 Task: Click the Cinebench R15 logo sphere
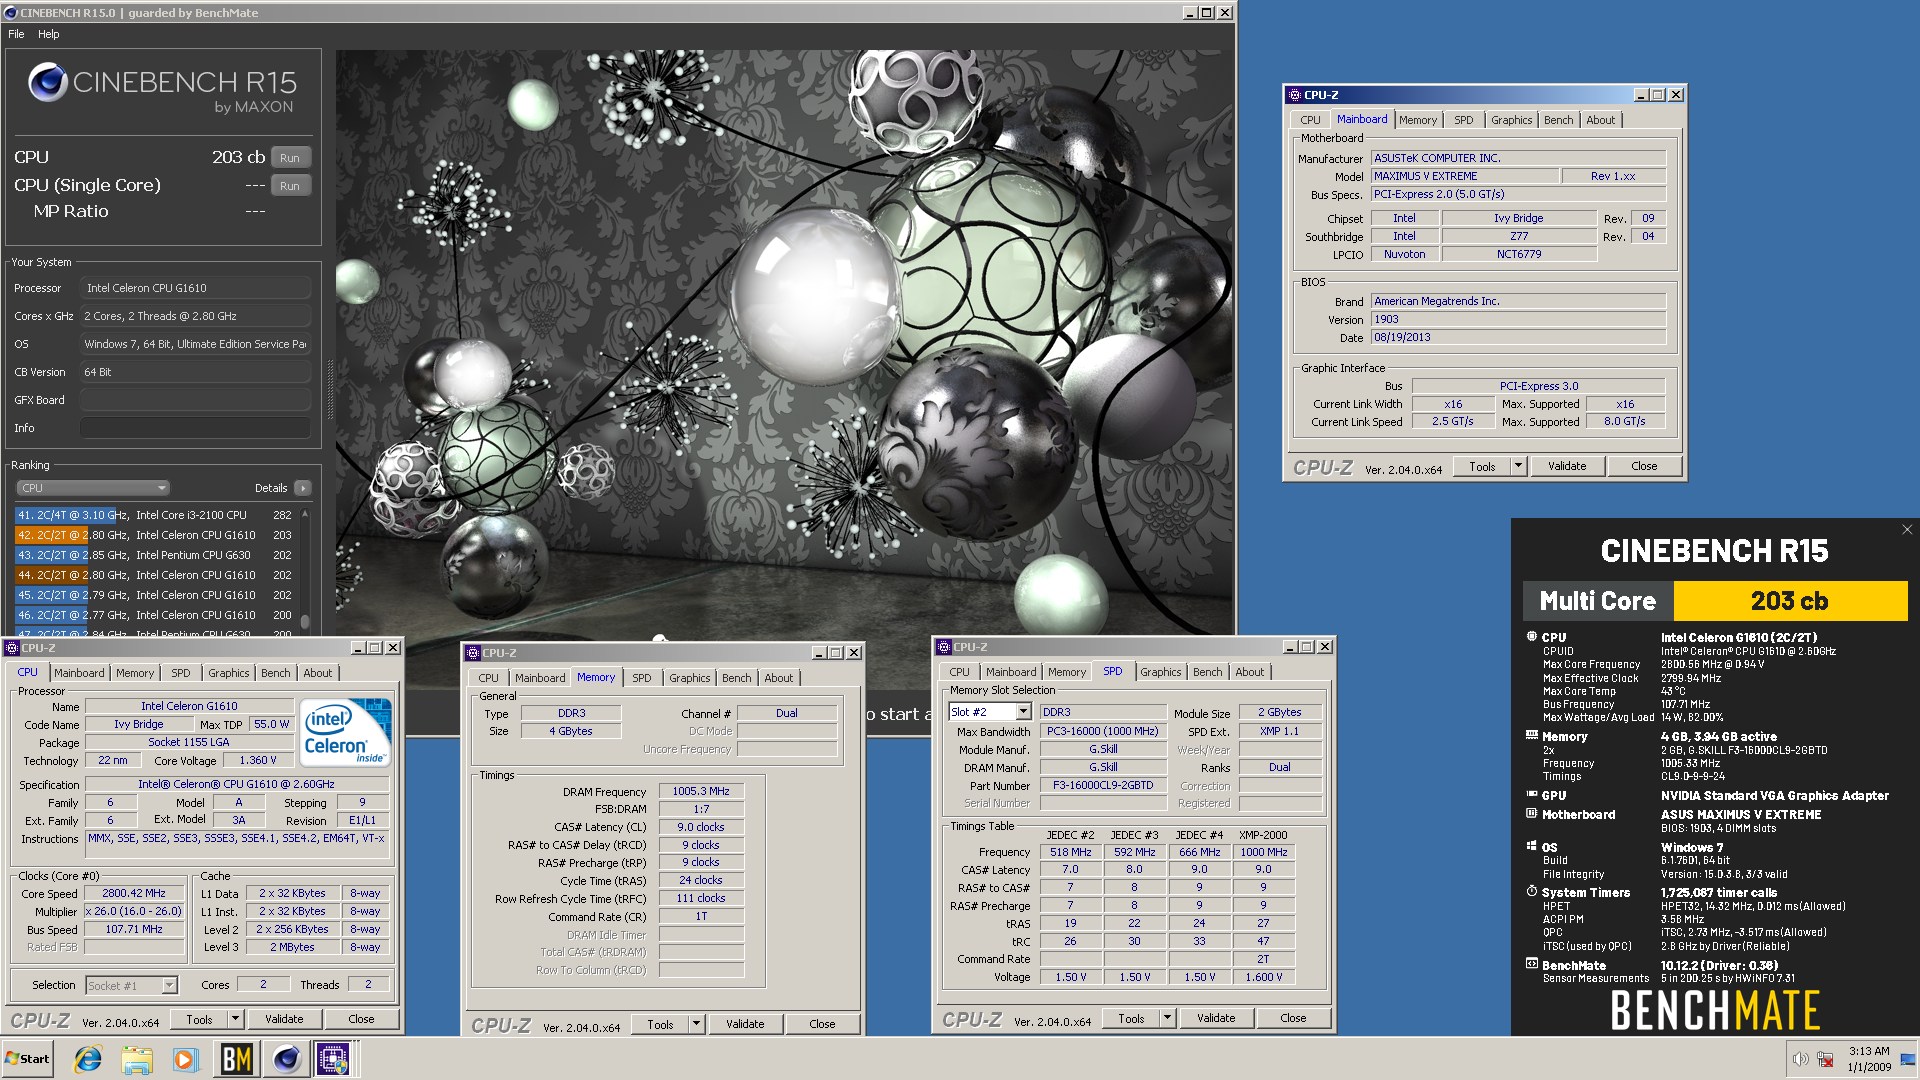tap(47, 83)
